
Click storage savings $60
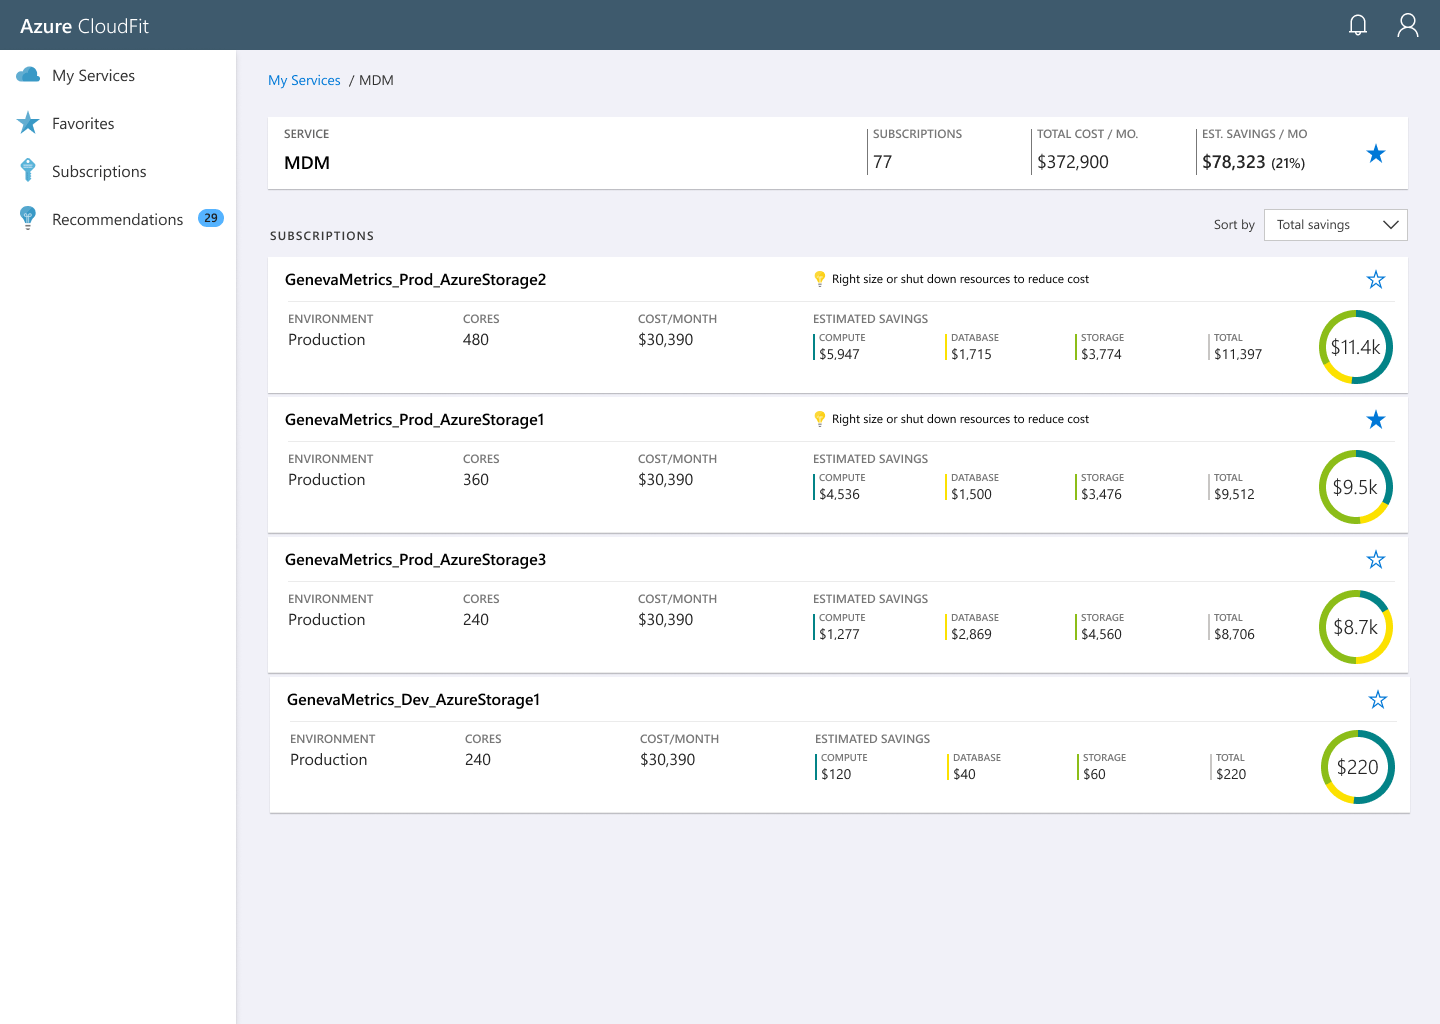pyautogui.click(x=1094, y=774)
